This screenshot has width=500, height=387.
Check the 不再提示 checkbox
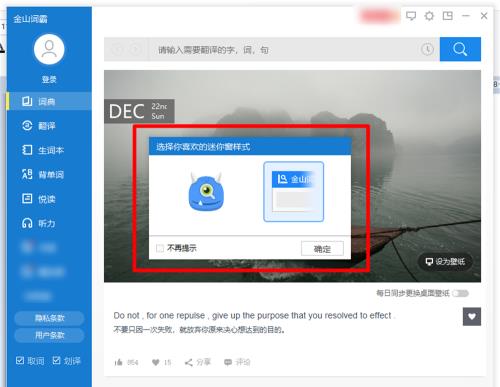pos(160,248)
